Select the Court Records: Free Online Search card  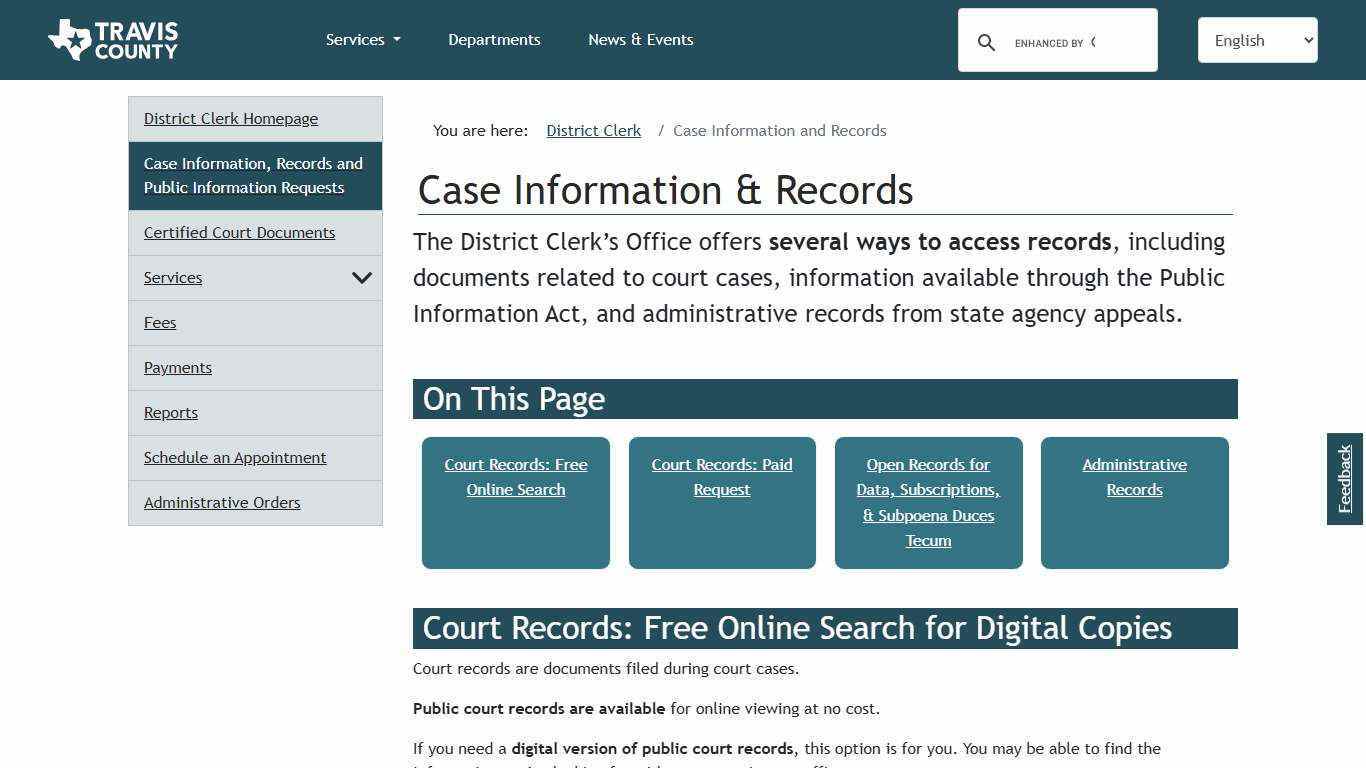click(x=515, y=477)
